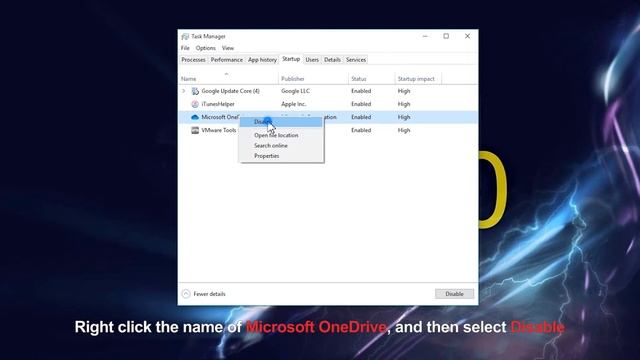This screenshot has width=640, height=360.
Task: Click the Task Manager title bar icon
Action: (x=185, y=36)
